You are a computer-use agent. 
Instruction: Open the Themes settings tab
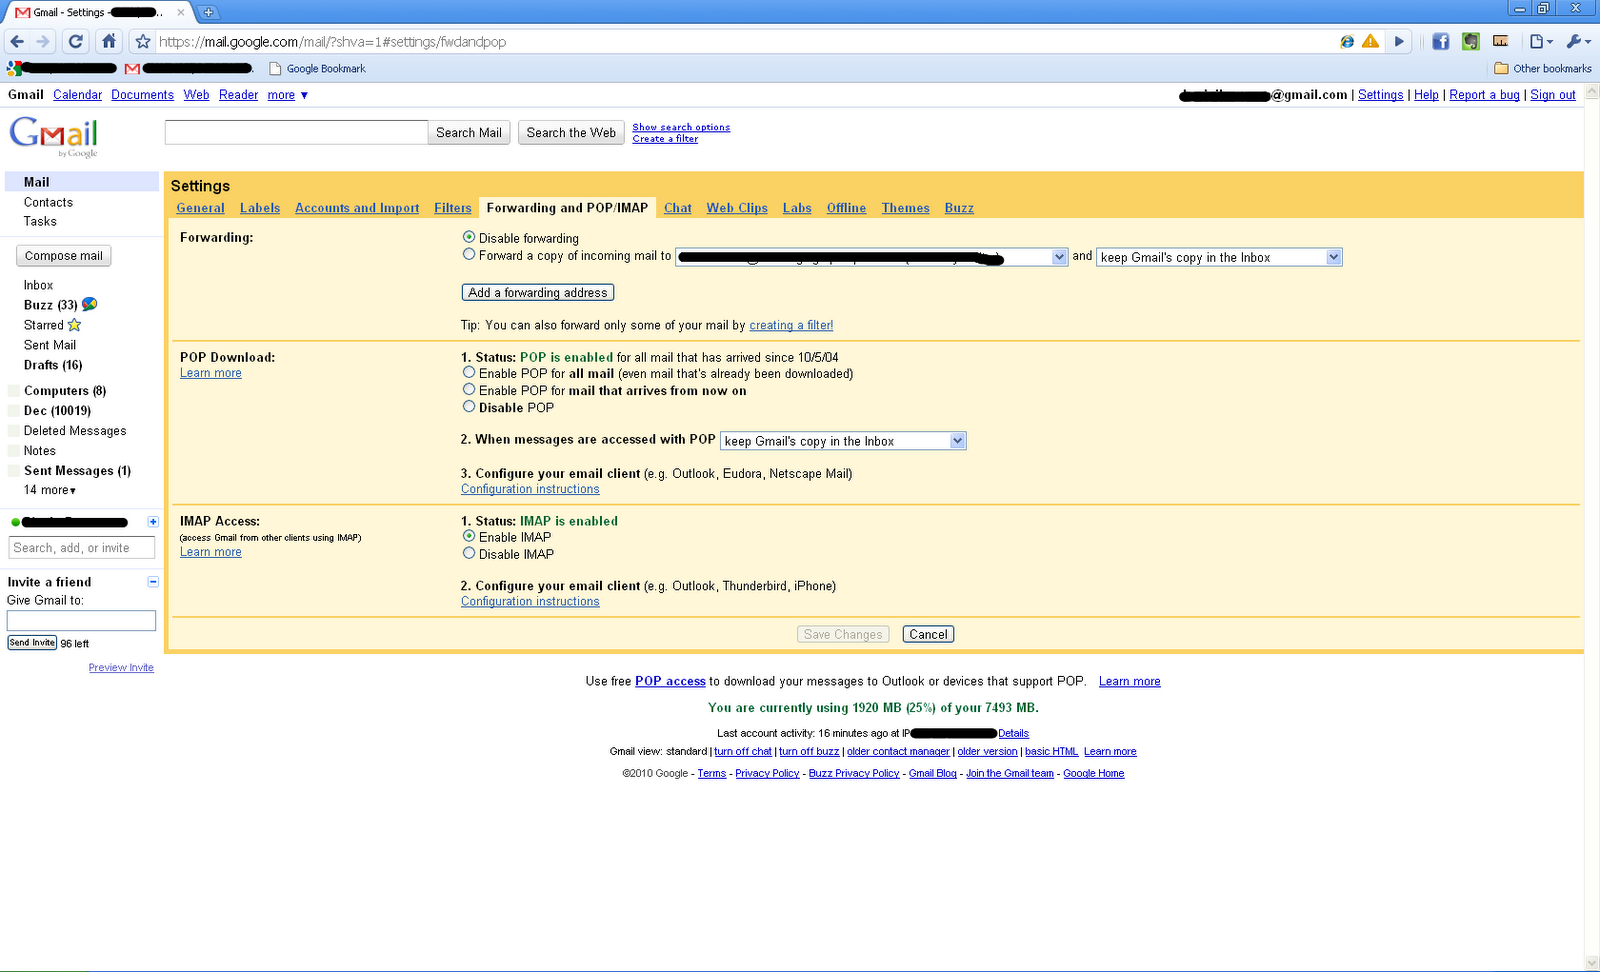906,208
